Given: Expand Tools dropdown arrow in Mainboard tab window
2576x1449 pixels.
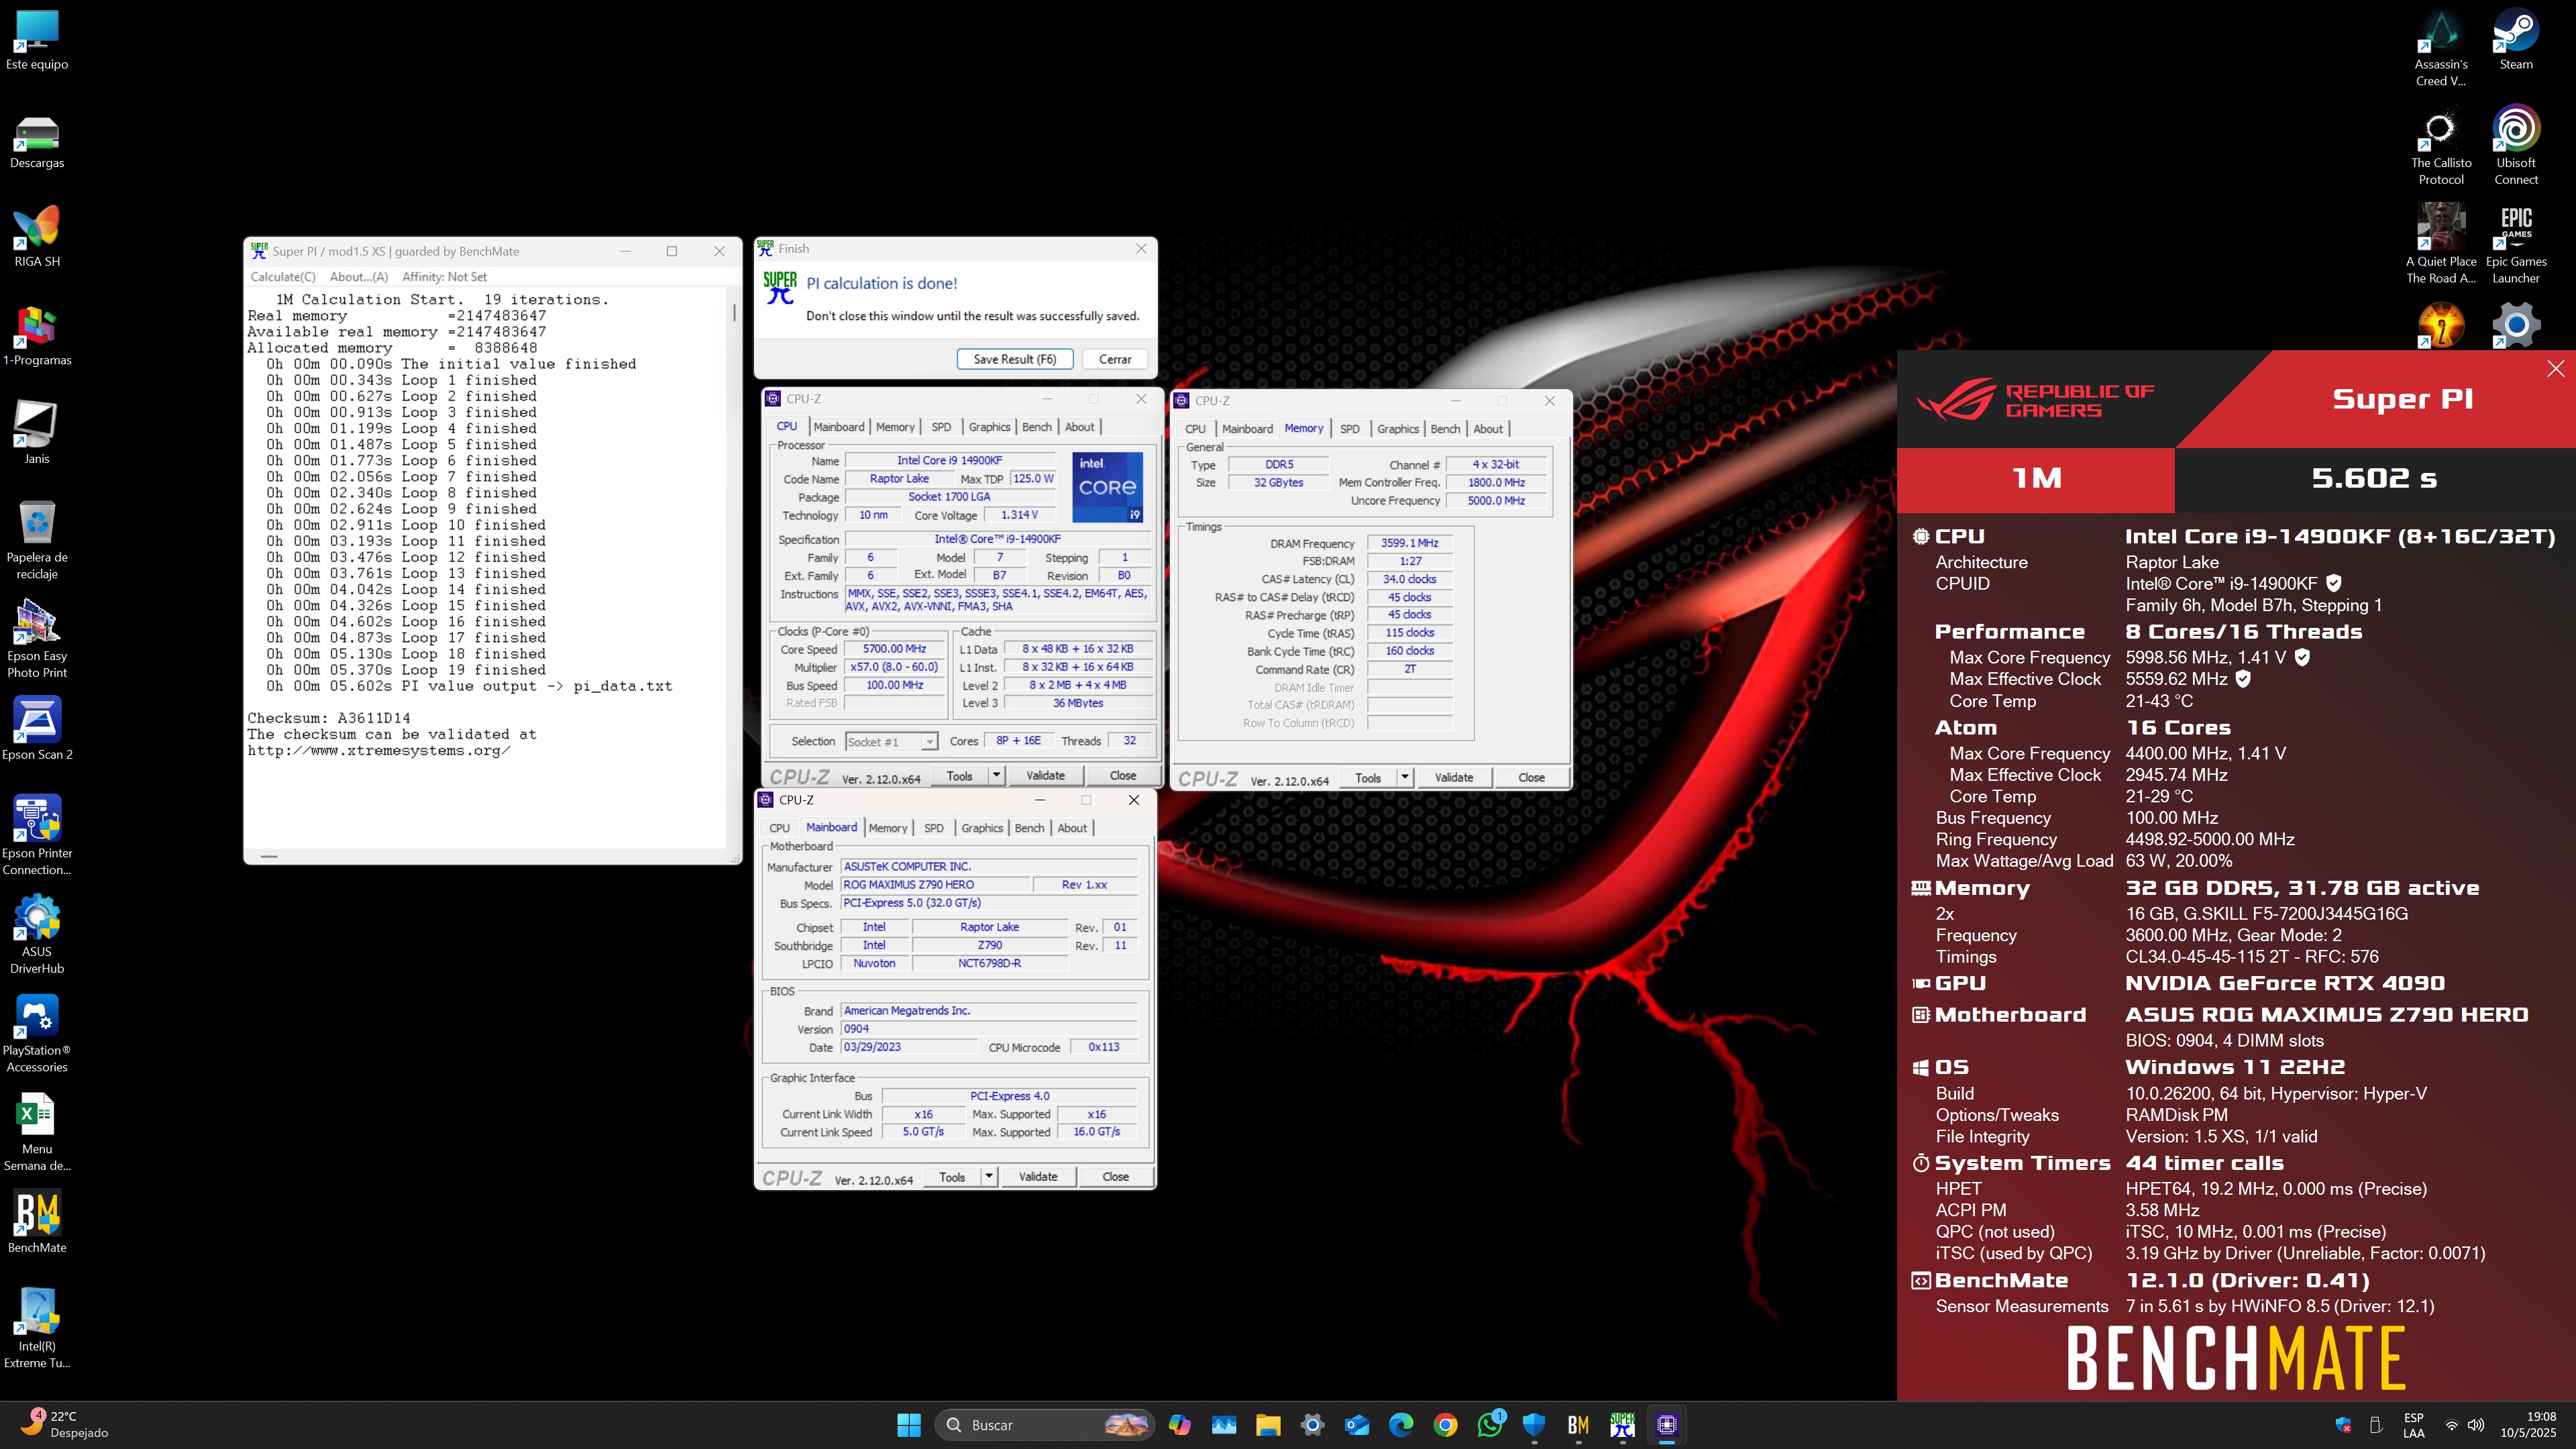Looking at the screenshot, I should (989, 1176).
